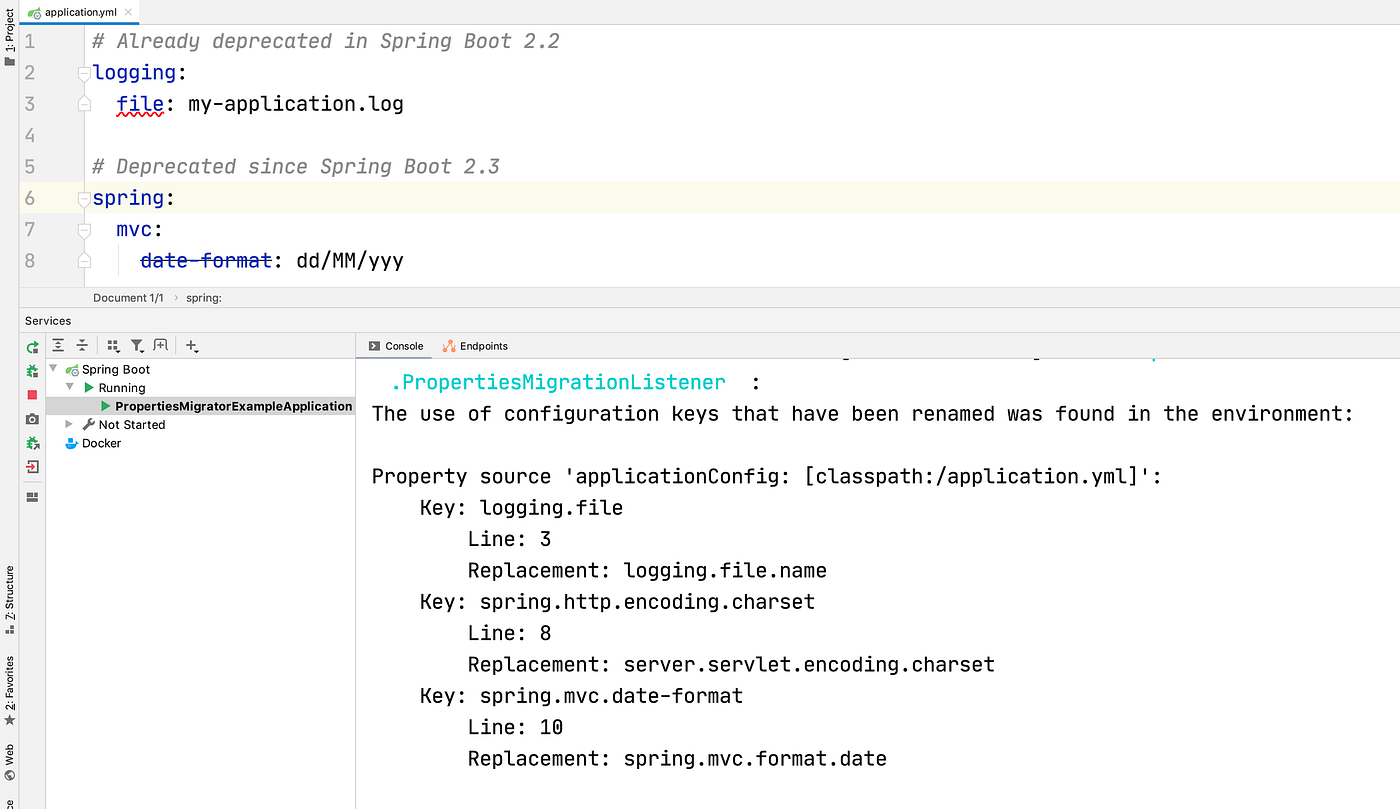The width and height of the screenshot is (1400, 809).
Task: Click Key: spring.http.encoding.charset in the console
Action: click(617, 602)
